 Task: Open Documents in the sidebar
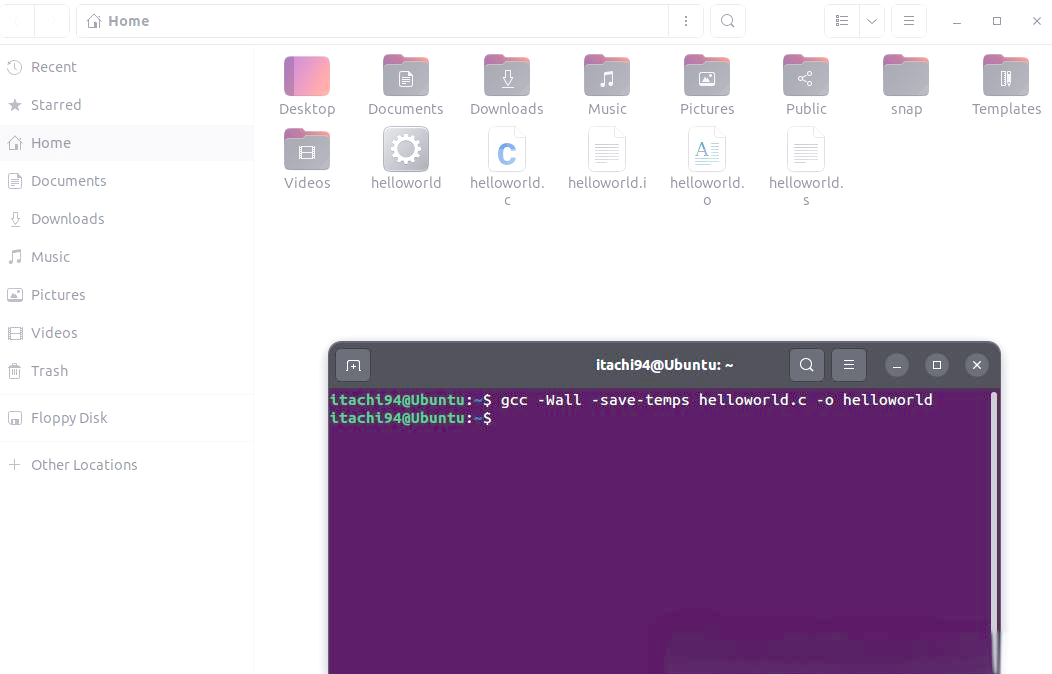pos(127,181)
